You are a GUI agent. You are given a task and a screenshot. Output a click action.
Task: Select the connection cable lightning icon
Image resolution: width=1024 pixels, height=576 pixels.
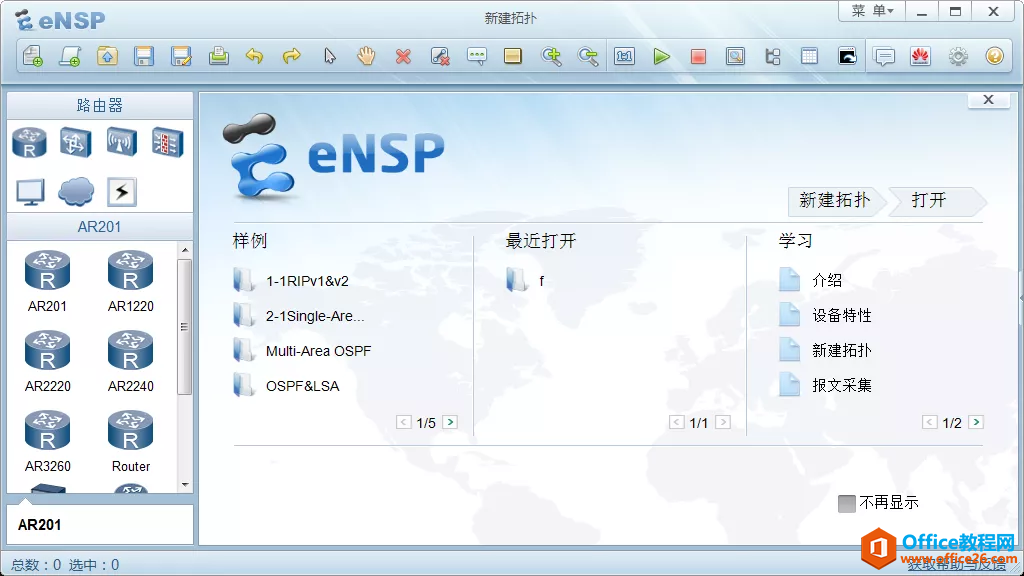(121, 192)
